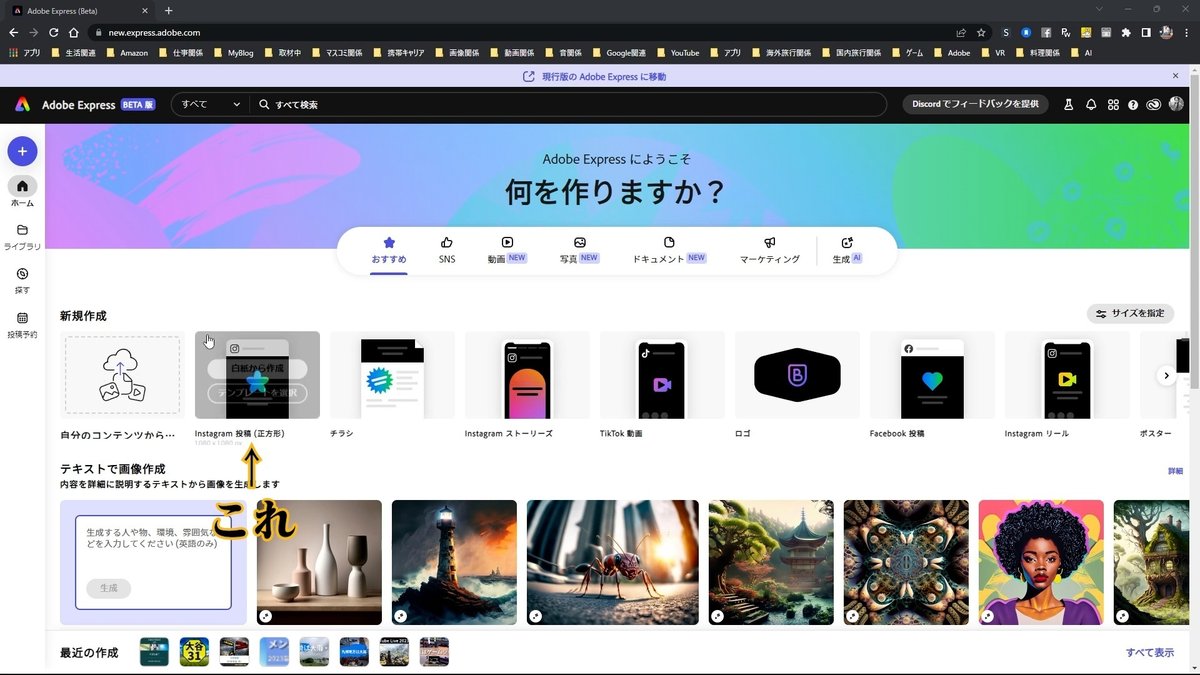Open the Adobe account avatar
Screen dimensions: 1200x675
(x=1175, y=104)
